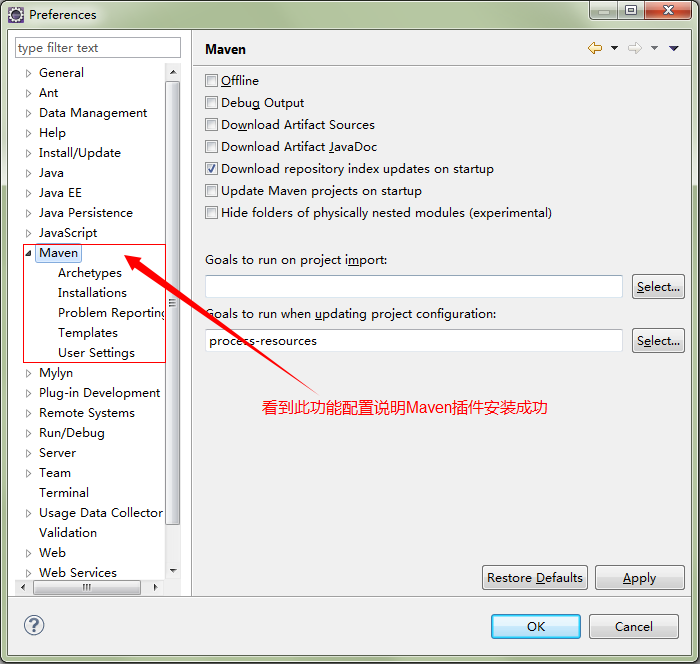This screenshot has height=664, width=700.
Task: Enable the Offline checkbox
Action: tap(211, 81)
